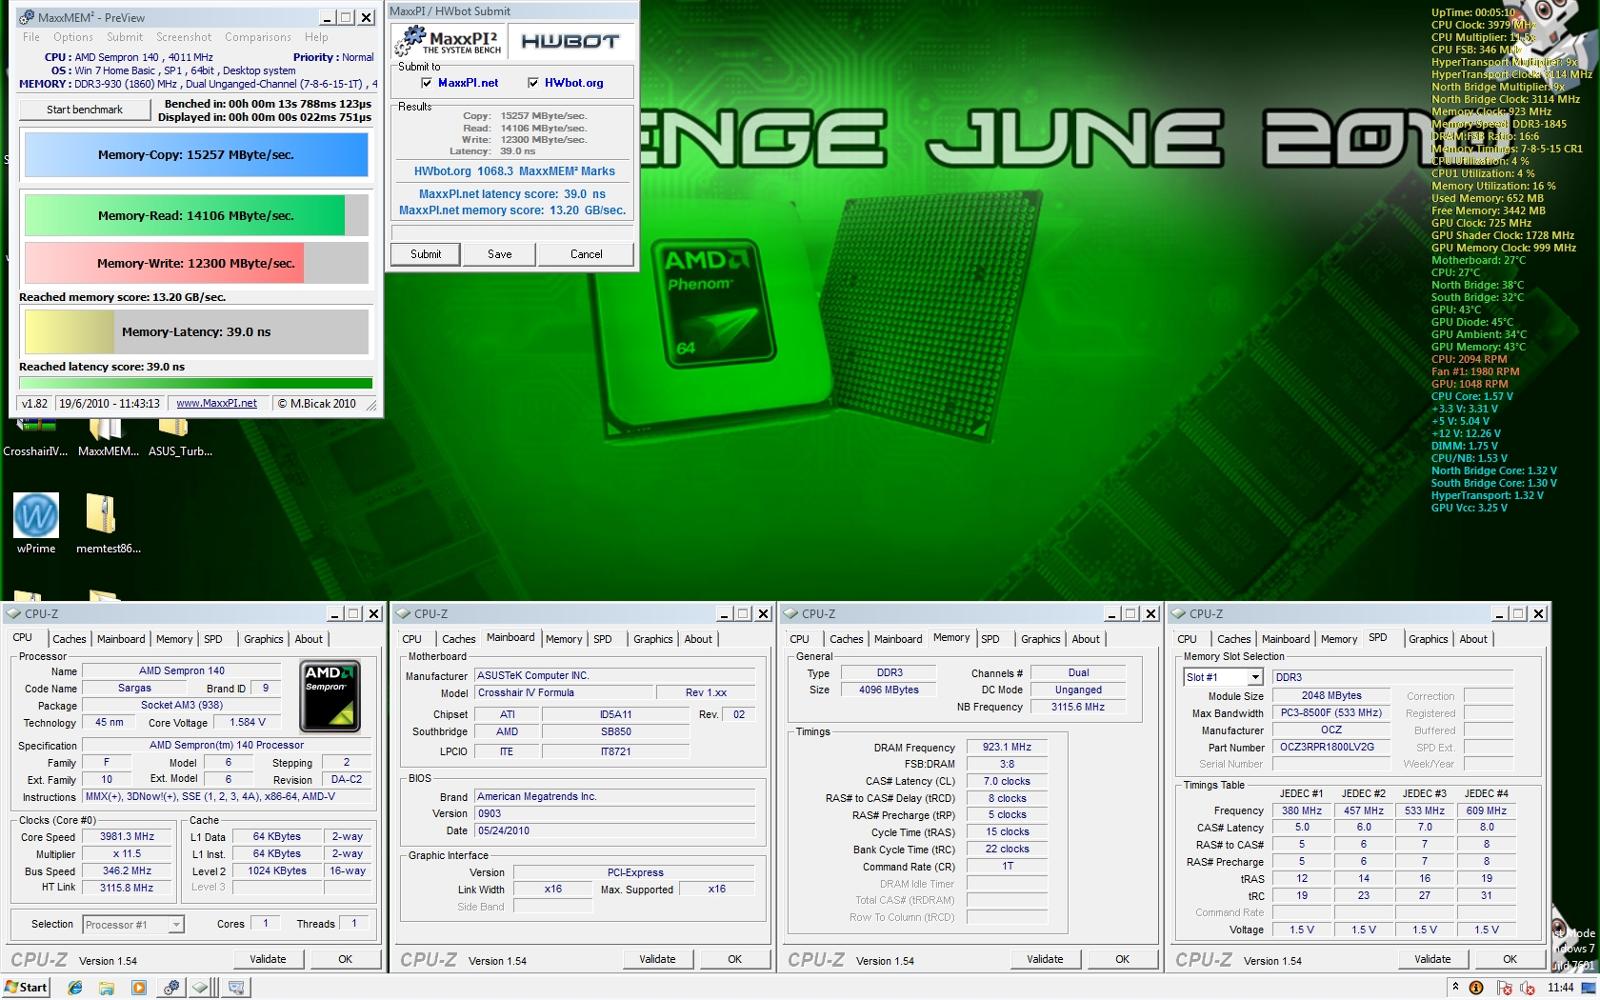The image size is (1600, 1000).
Task: Click Cancel in the HWbot Submit dialog
Action: tap(586, 254)
